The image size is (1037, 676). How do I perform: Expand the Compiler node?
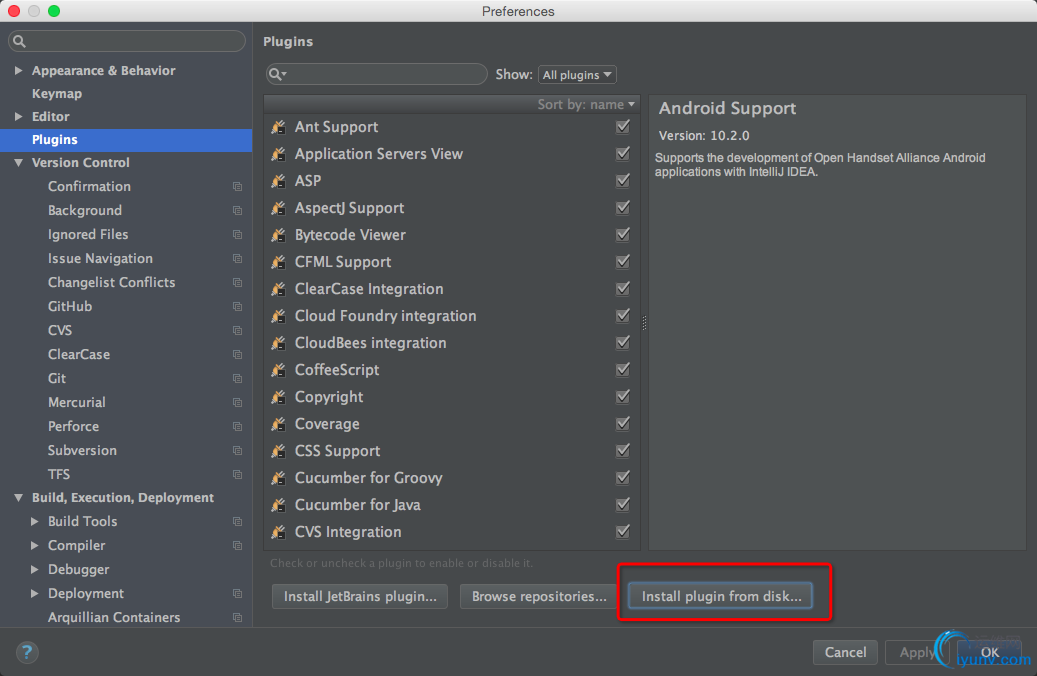click(x=34, y=546)
